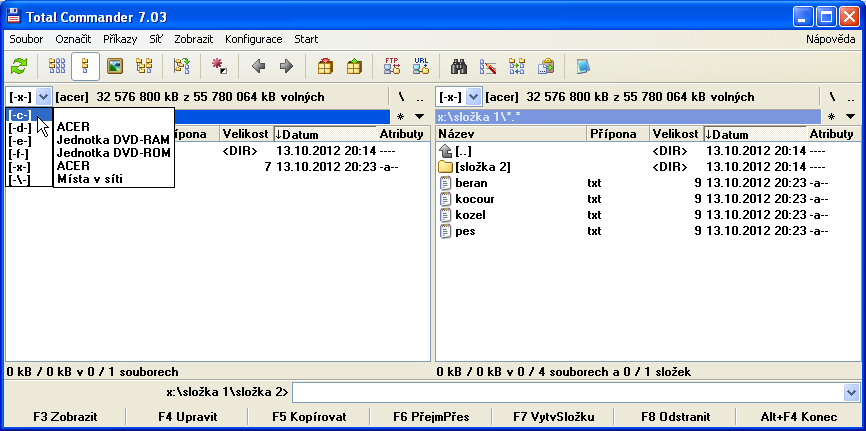This screenshot has height=431, width=866.
Task: Open file search with binoculars icon
Action: coord(459,67)
